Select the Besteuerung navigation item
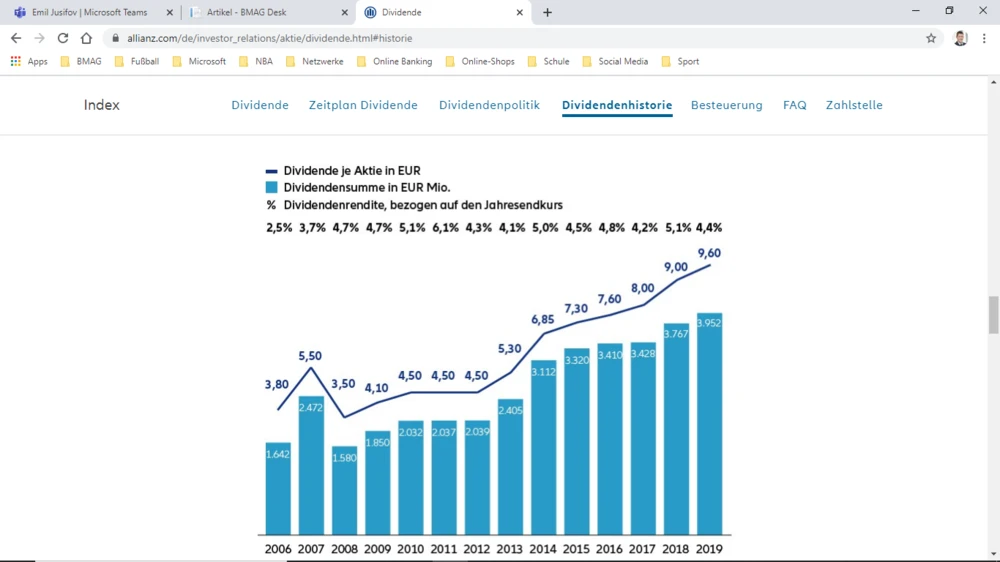This screenshot has height=562, width=1000. tap(726, 105)
